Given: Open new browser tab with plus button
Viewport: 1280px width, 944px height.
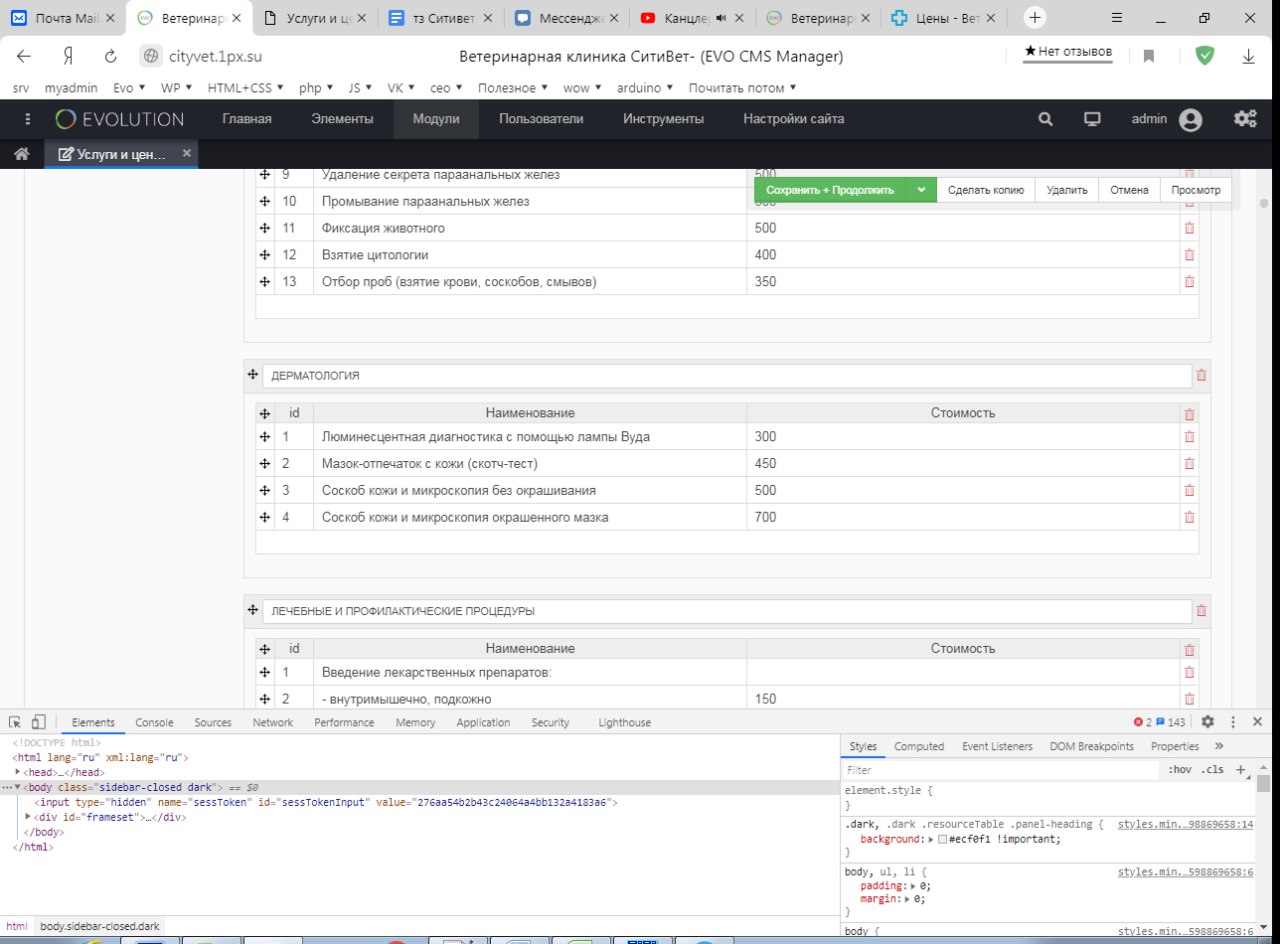Looking at the screenshot, I should click(x=1035, y=17).
